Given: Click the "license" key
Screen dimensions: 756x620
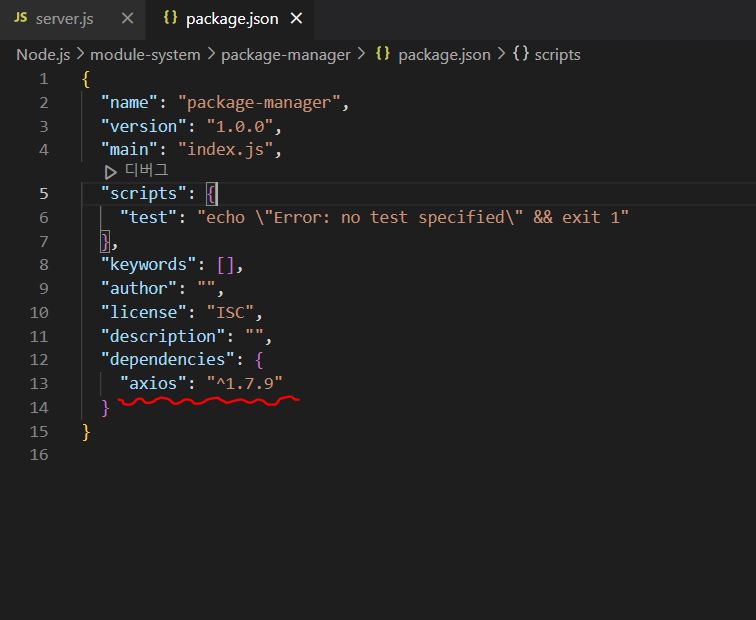Looking at the screenshot, I should point(144,312).
